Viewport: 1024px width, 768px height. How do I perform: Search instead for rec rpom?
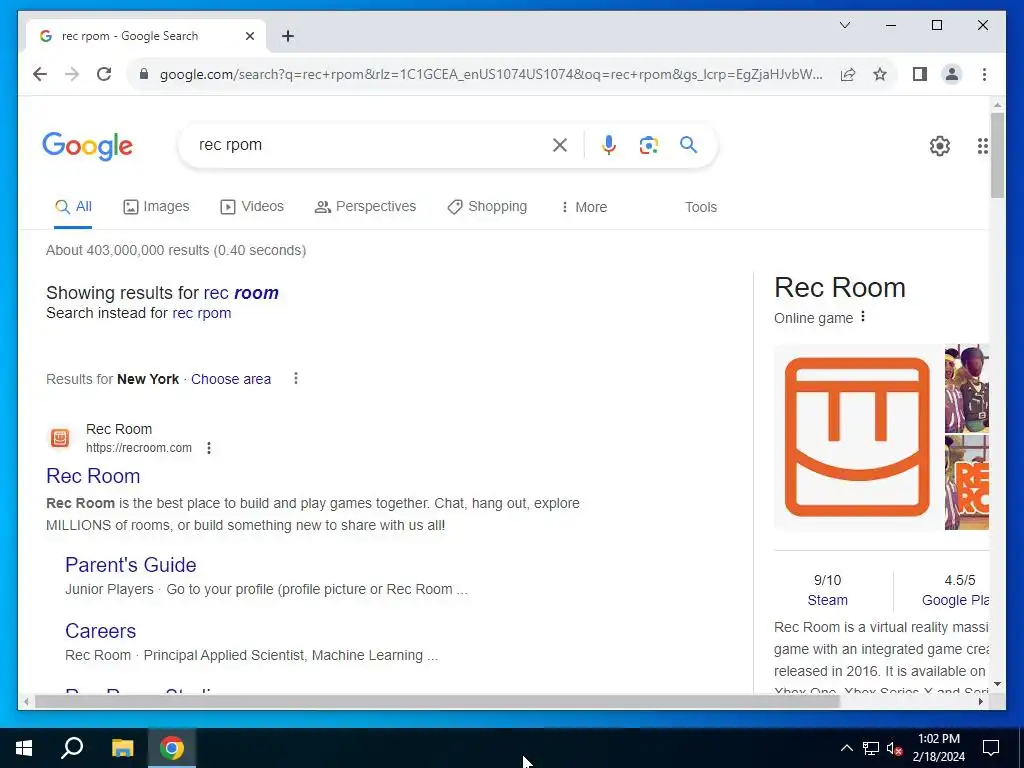(202, 313)
